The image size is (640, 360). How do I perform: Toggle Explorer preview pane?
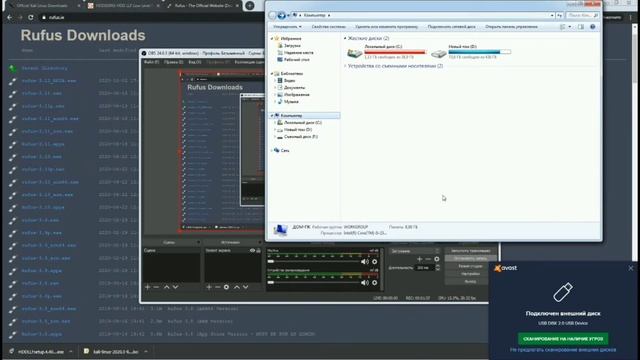(x=581, y=27)
